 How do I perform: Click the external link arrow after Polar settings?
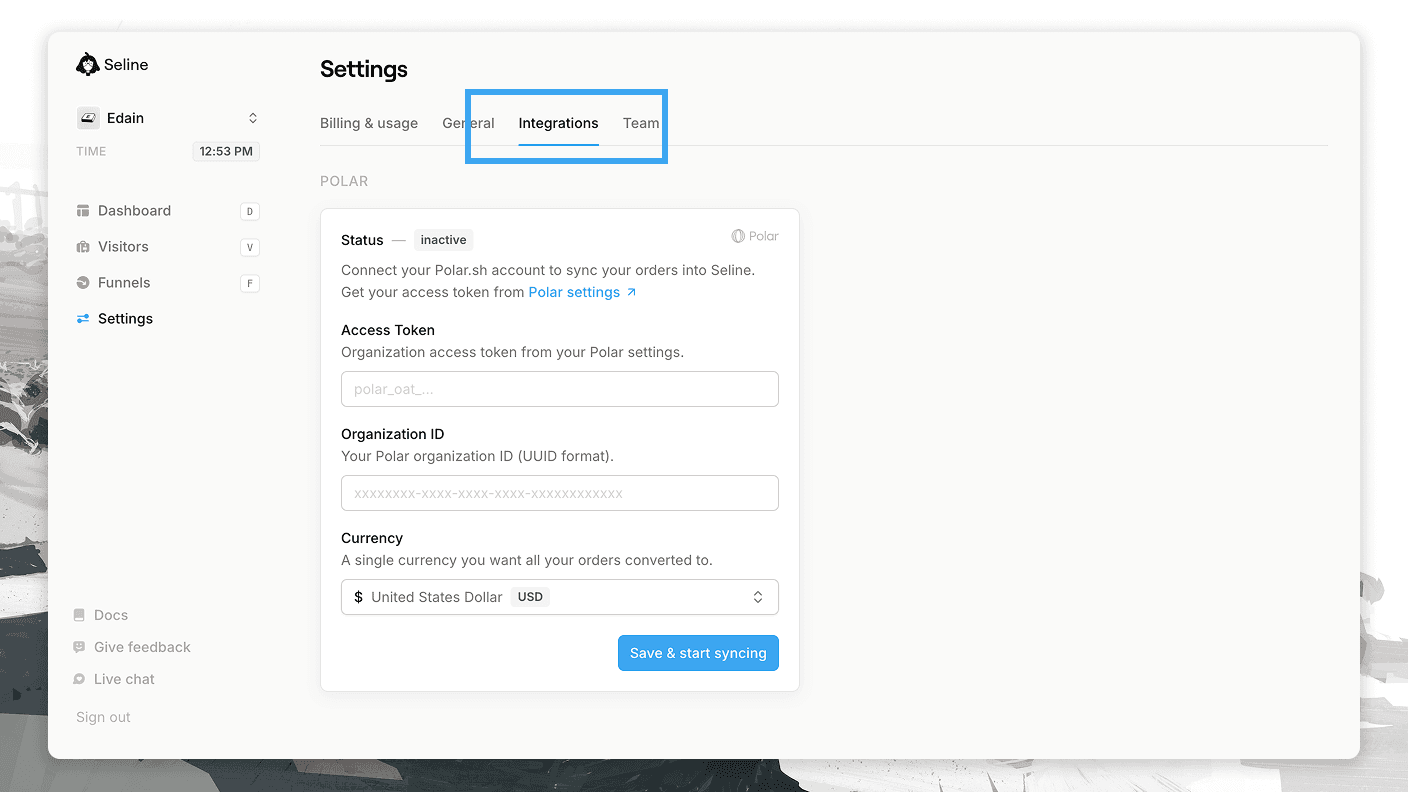tap(631, 292)
